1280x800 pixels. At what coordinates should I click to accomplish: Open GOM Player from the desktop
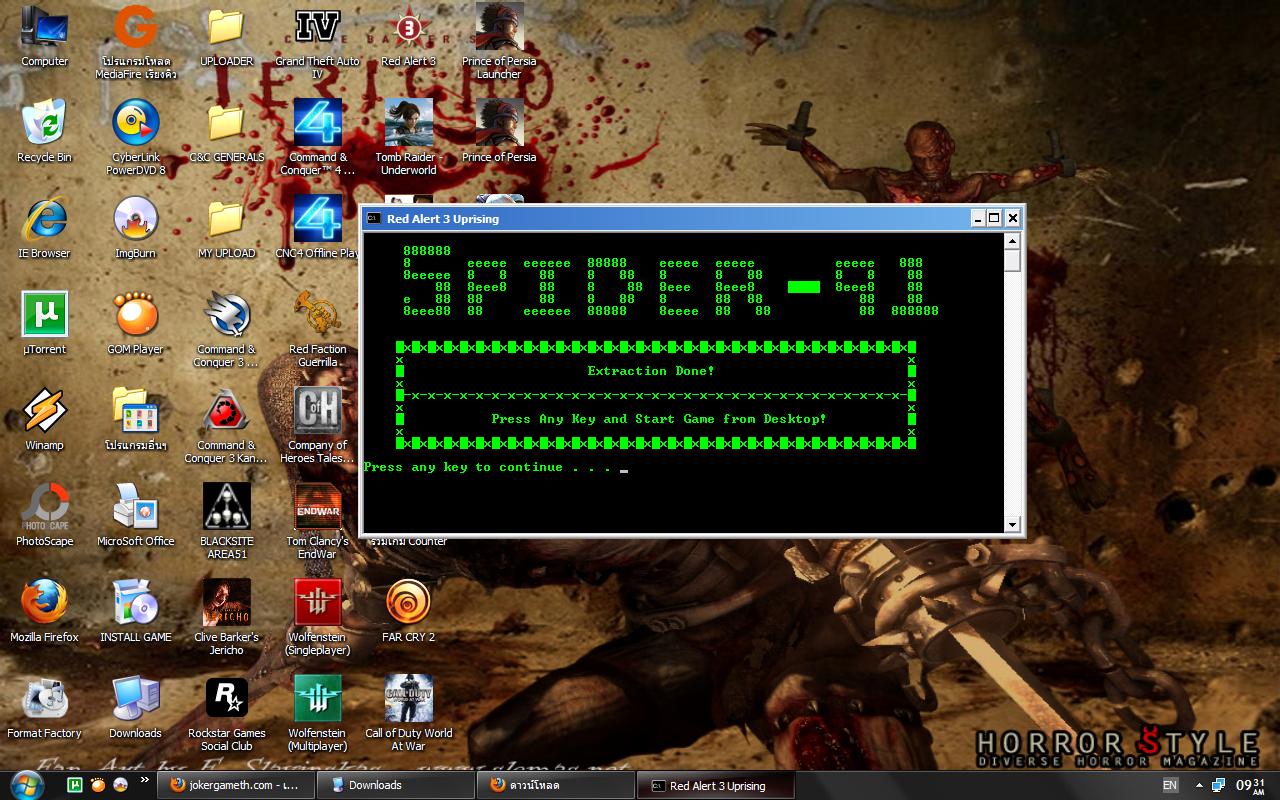[x=136, y=323]
